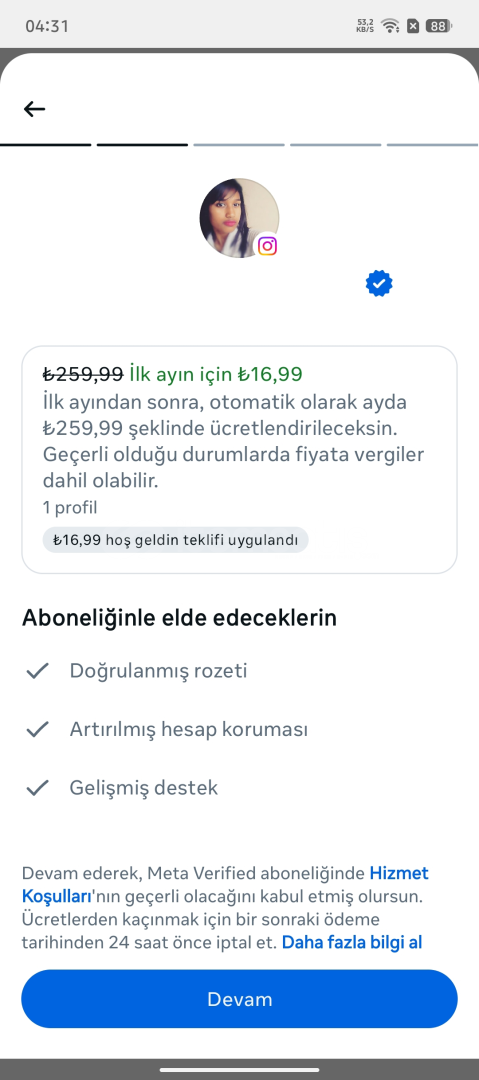Select the last progress step segment
Viewport: 479px width, 1080px height.
tap(433, 145)
